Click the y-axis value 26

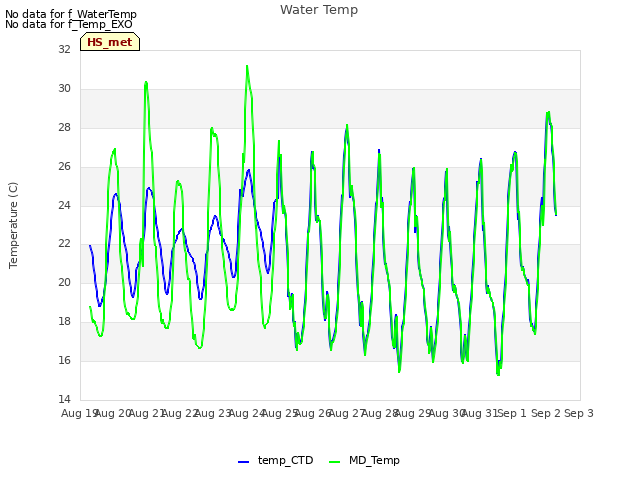click(64, 166)
